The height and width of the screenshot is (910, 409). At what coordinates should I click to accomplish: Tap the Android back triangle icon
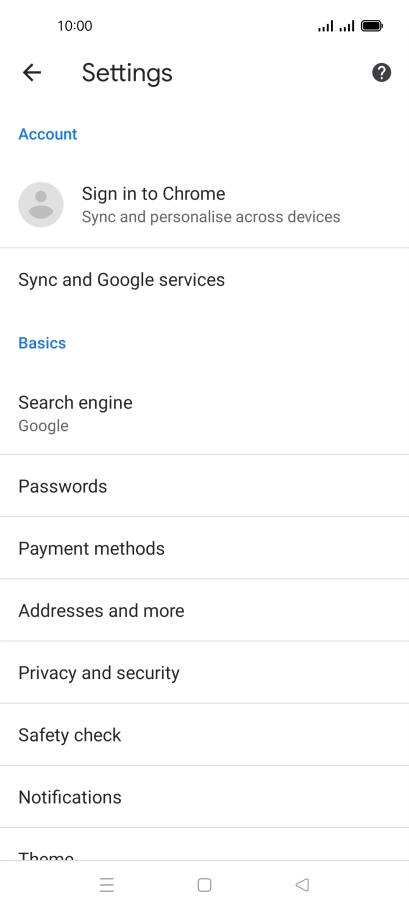point(302,884)
